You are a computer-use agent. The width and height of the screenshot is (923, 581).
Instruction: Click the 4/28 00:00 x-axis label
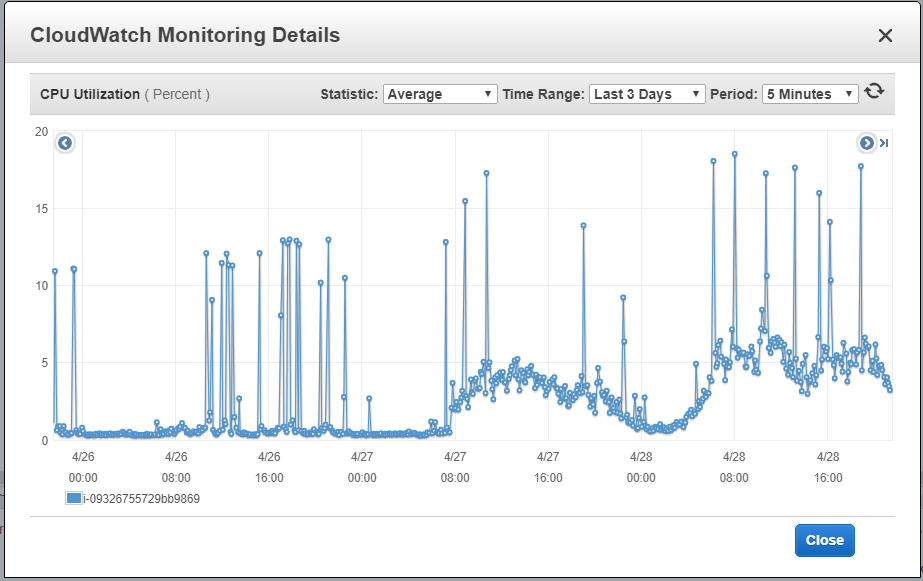pyautogui.click(x=641, y=466)
